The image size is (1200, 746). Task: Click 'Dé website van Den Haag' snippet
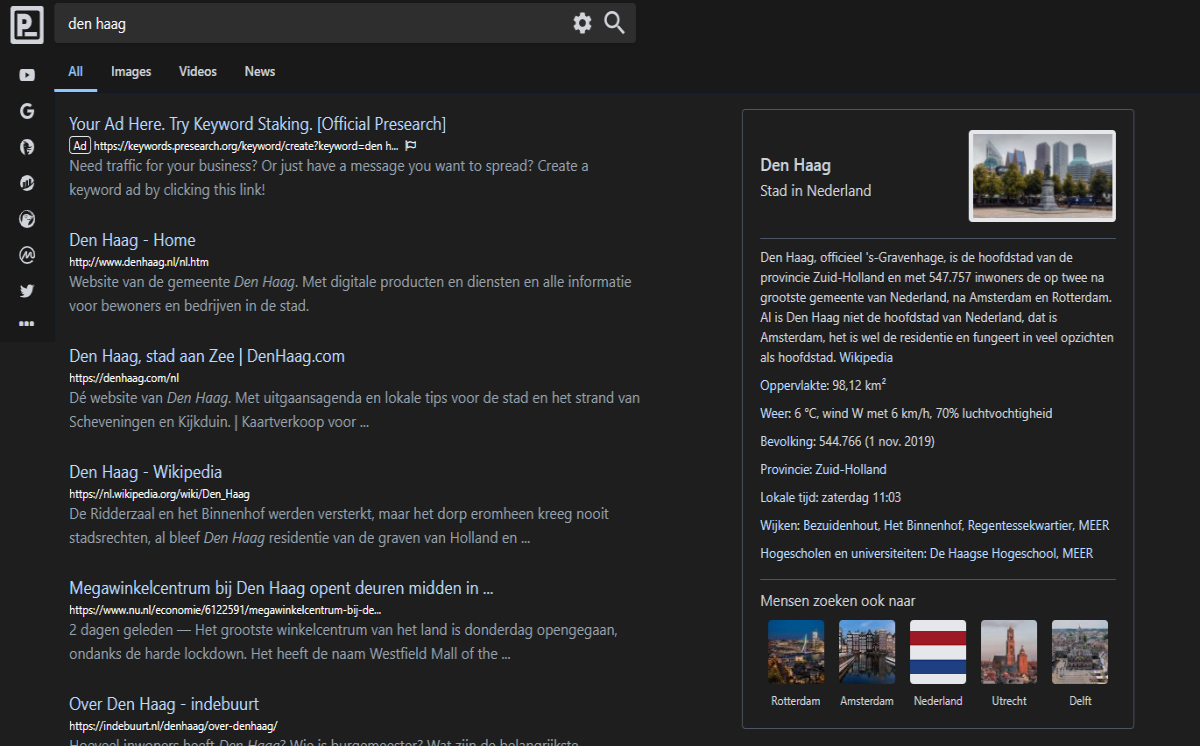354,410
